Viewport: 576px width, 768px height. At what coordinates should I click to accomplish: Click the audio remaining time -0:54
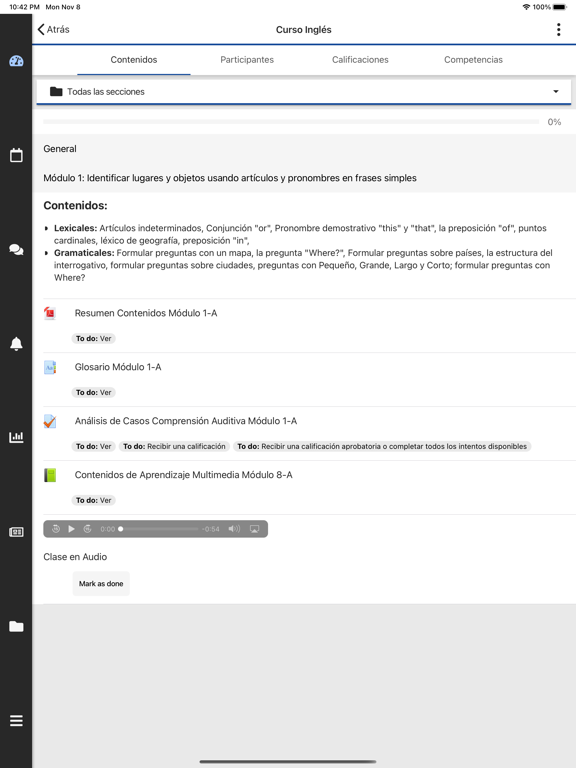[211, 529]
